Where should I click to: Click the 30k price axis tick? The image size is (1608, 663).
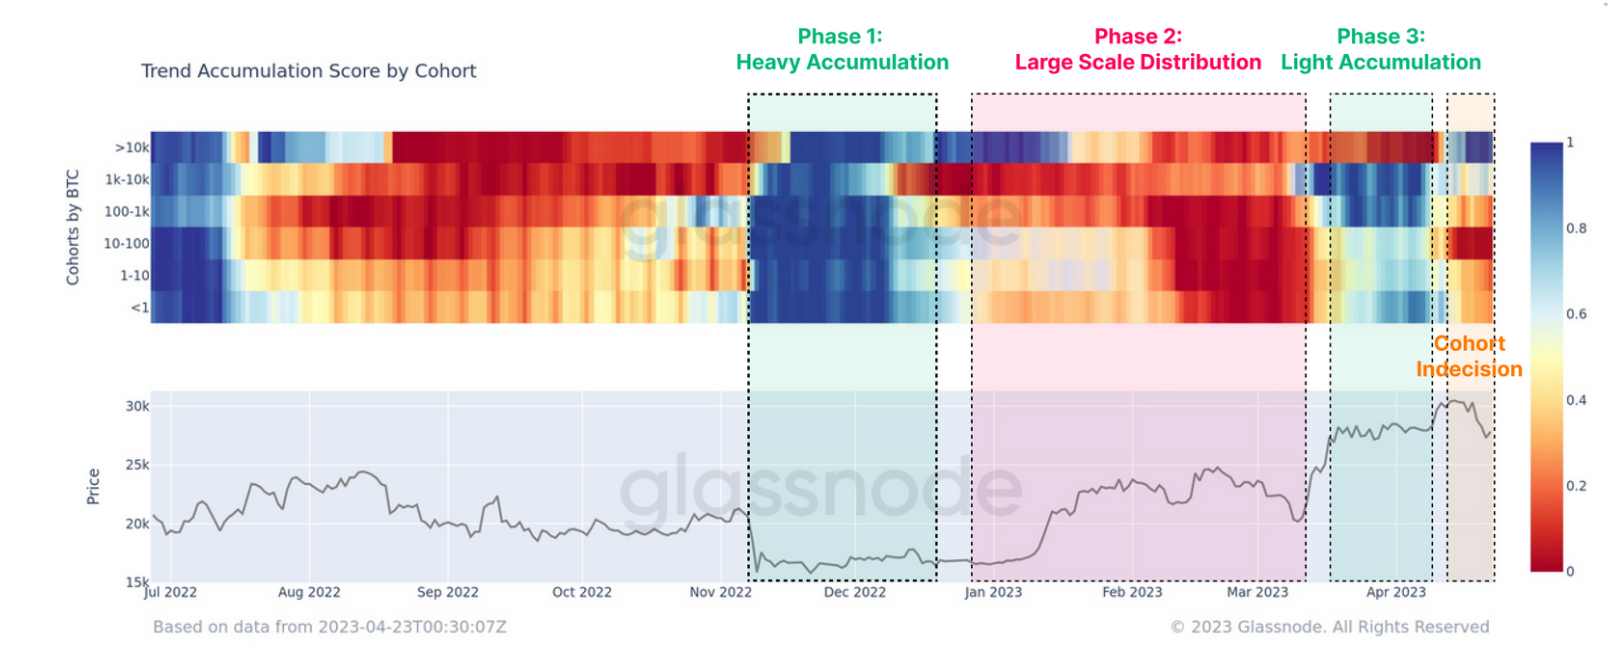coord(137,406)
